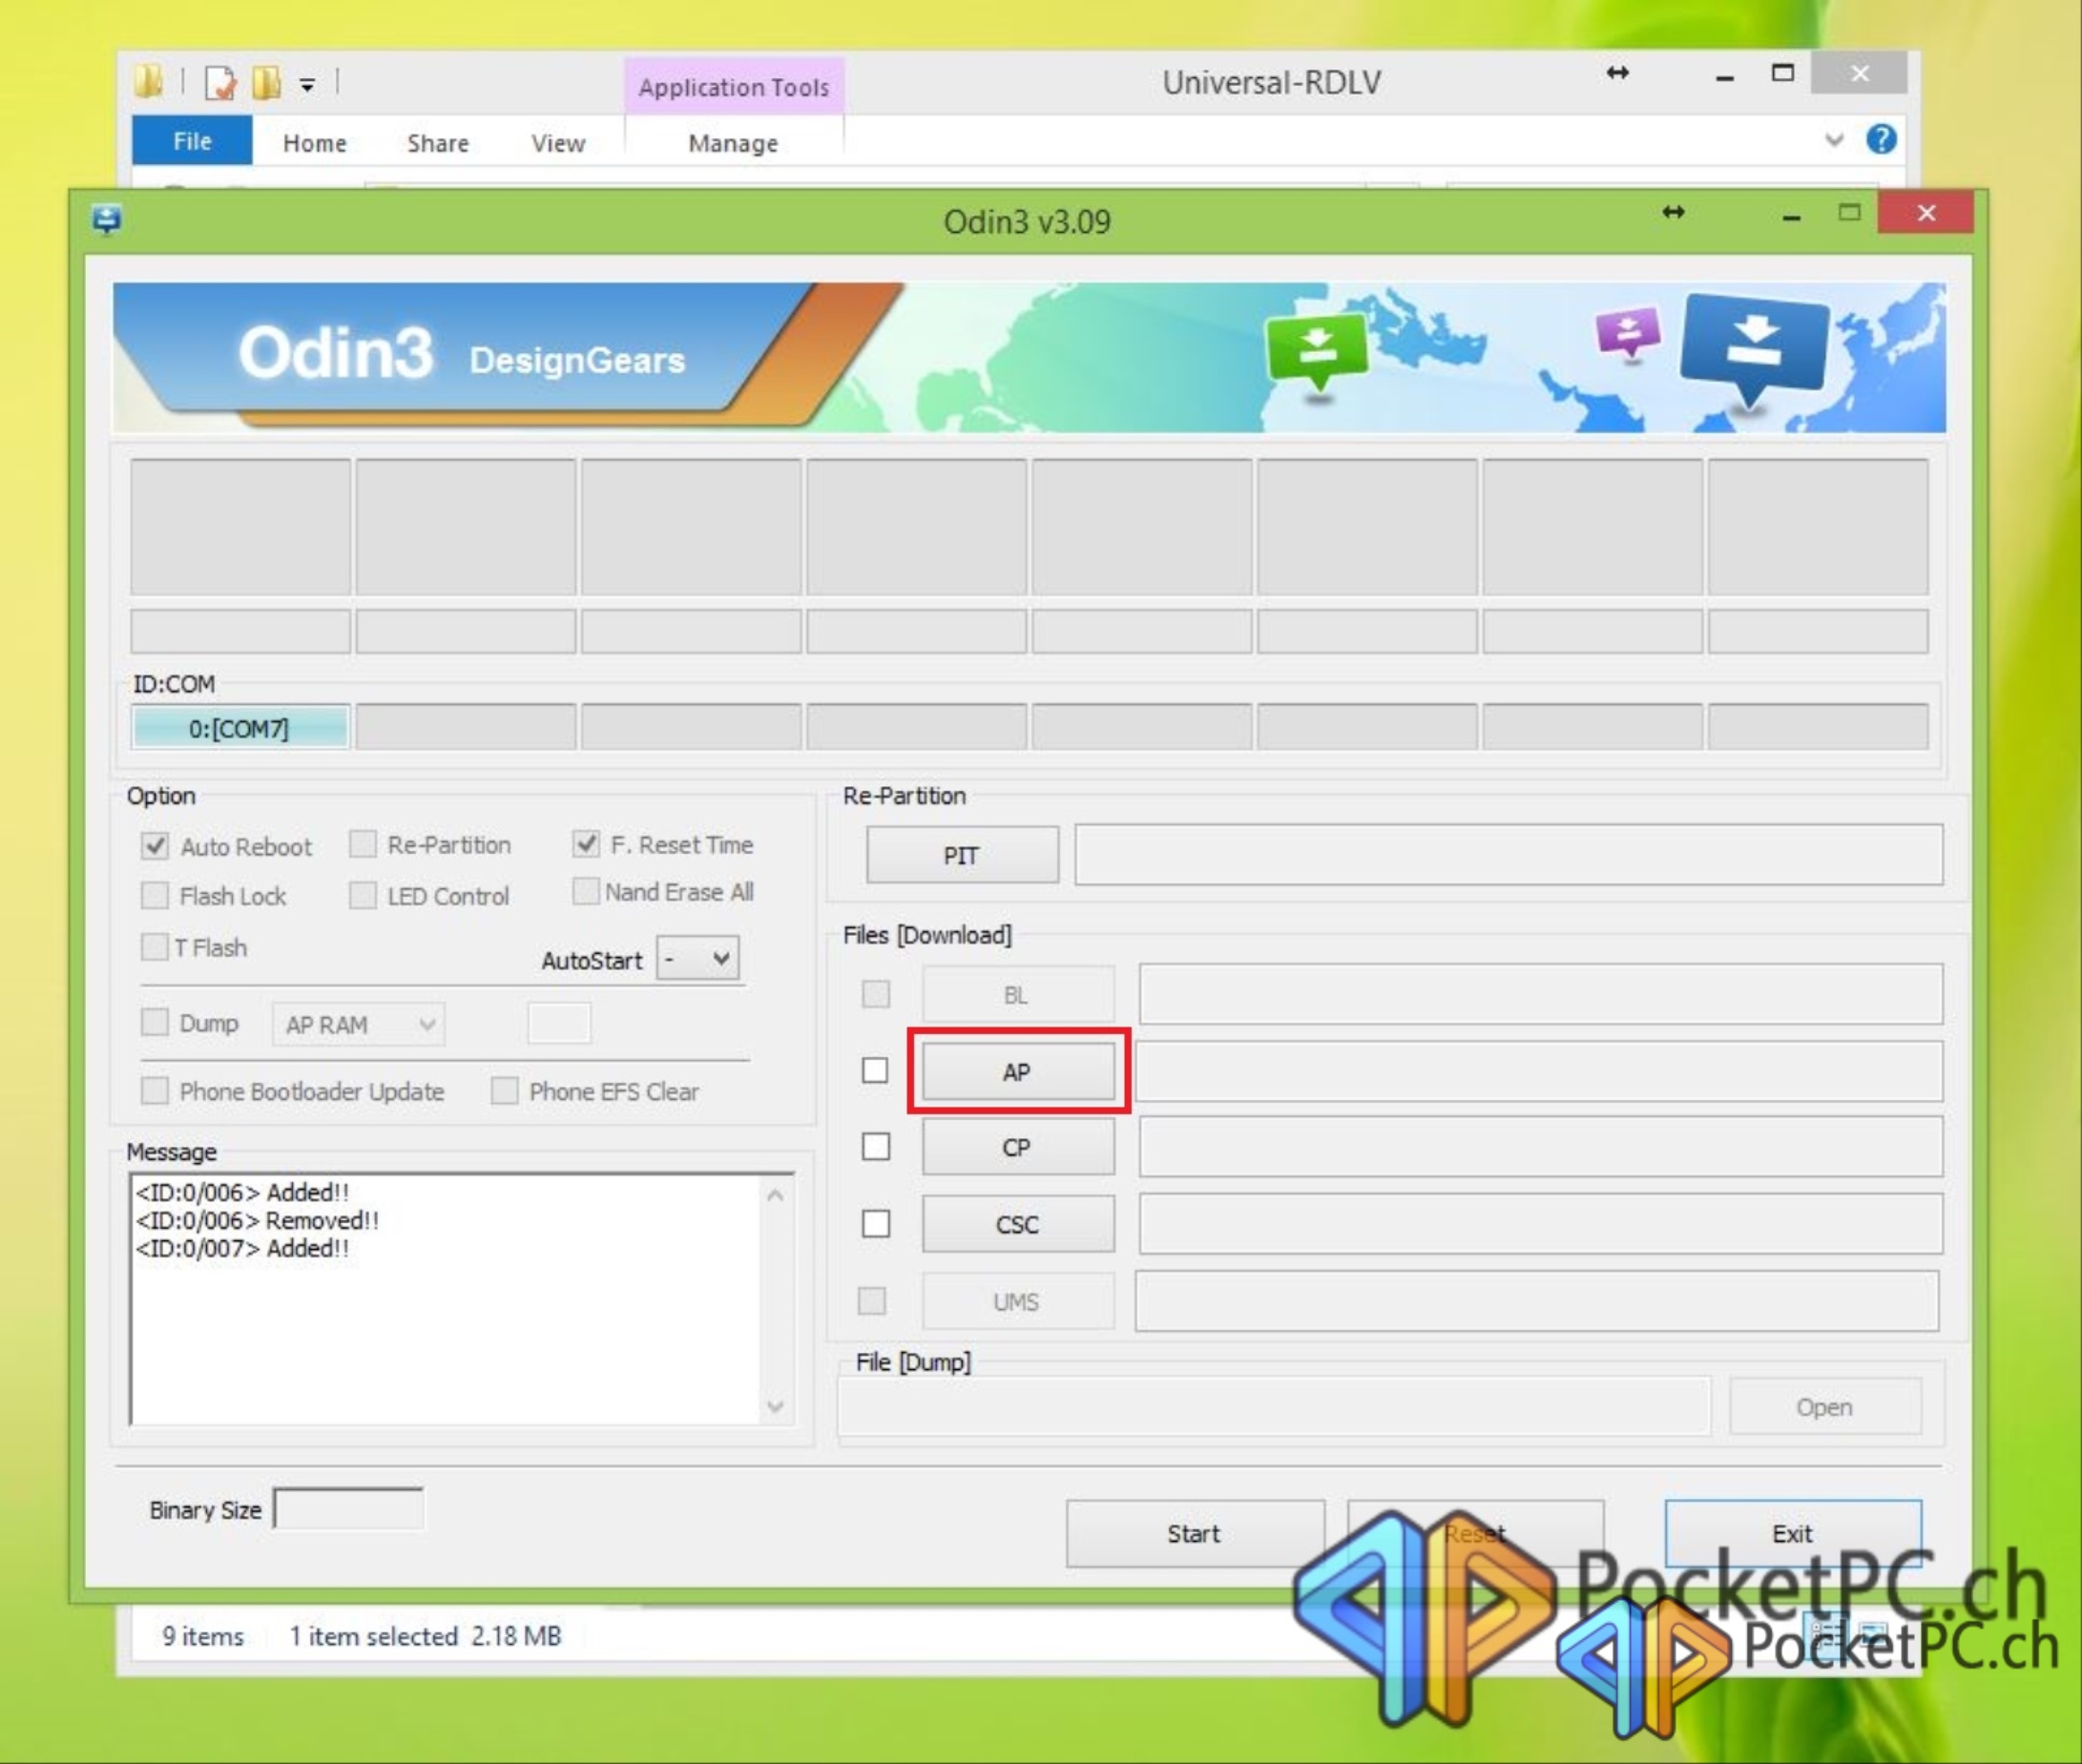Open the AutoStart dropdown
Screen dimensions: 2082x1764
[x=698, y=959]
